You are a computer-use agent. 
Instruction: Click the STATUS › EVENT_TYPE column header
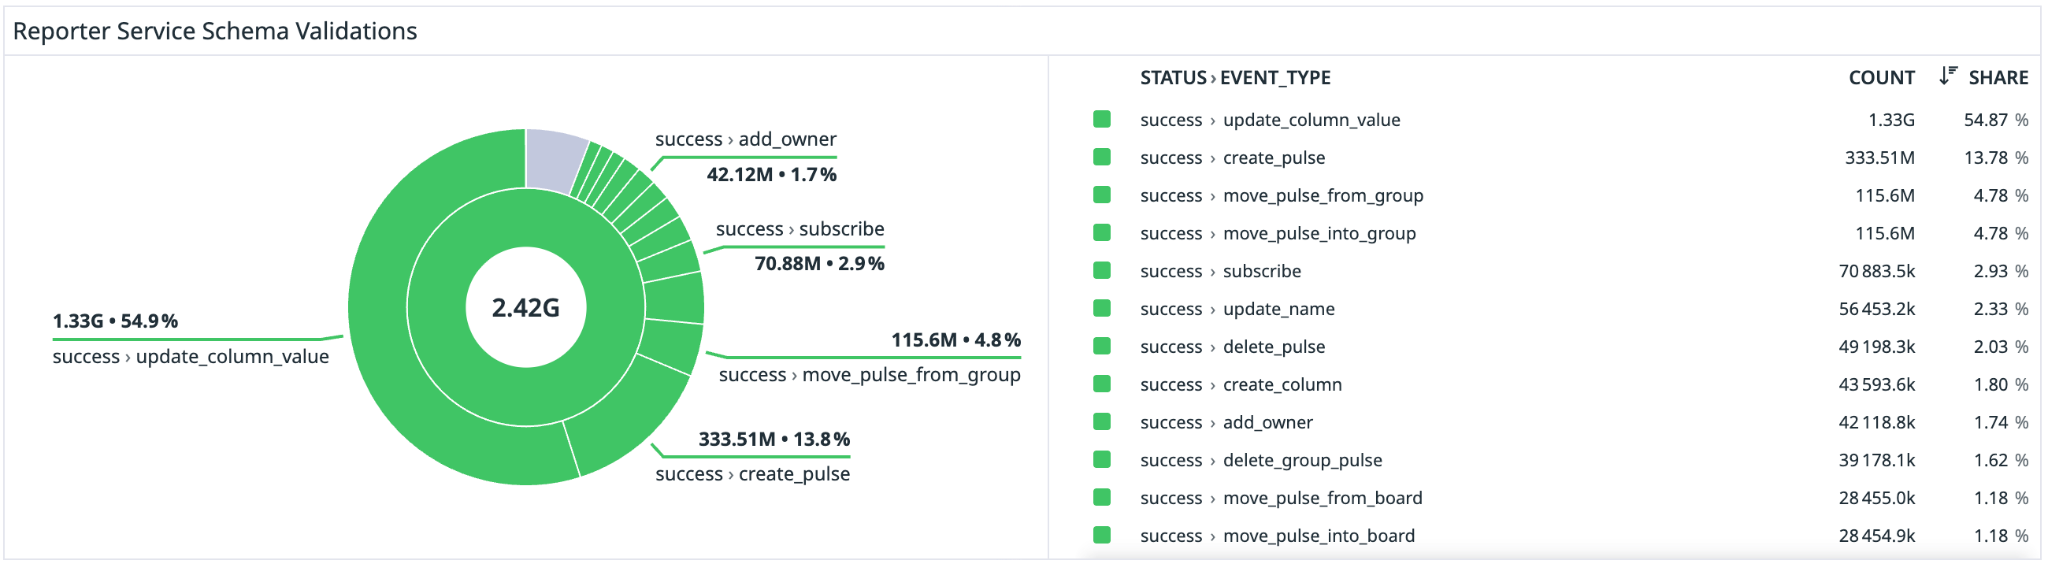click(1235, 78)
